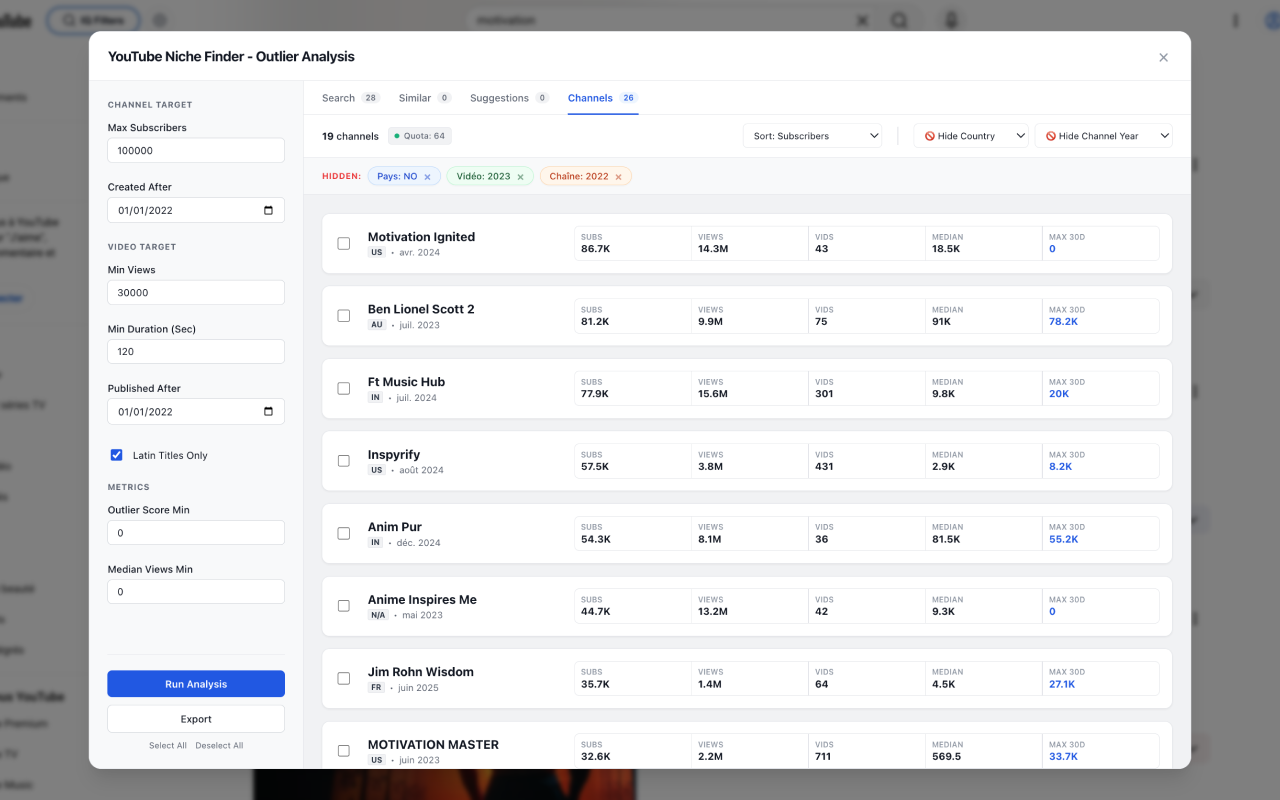Click the Run Analysis button
The width and height of the screenshot is (1280, 800).
[x=196, y=684]
